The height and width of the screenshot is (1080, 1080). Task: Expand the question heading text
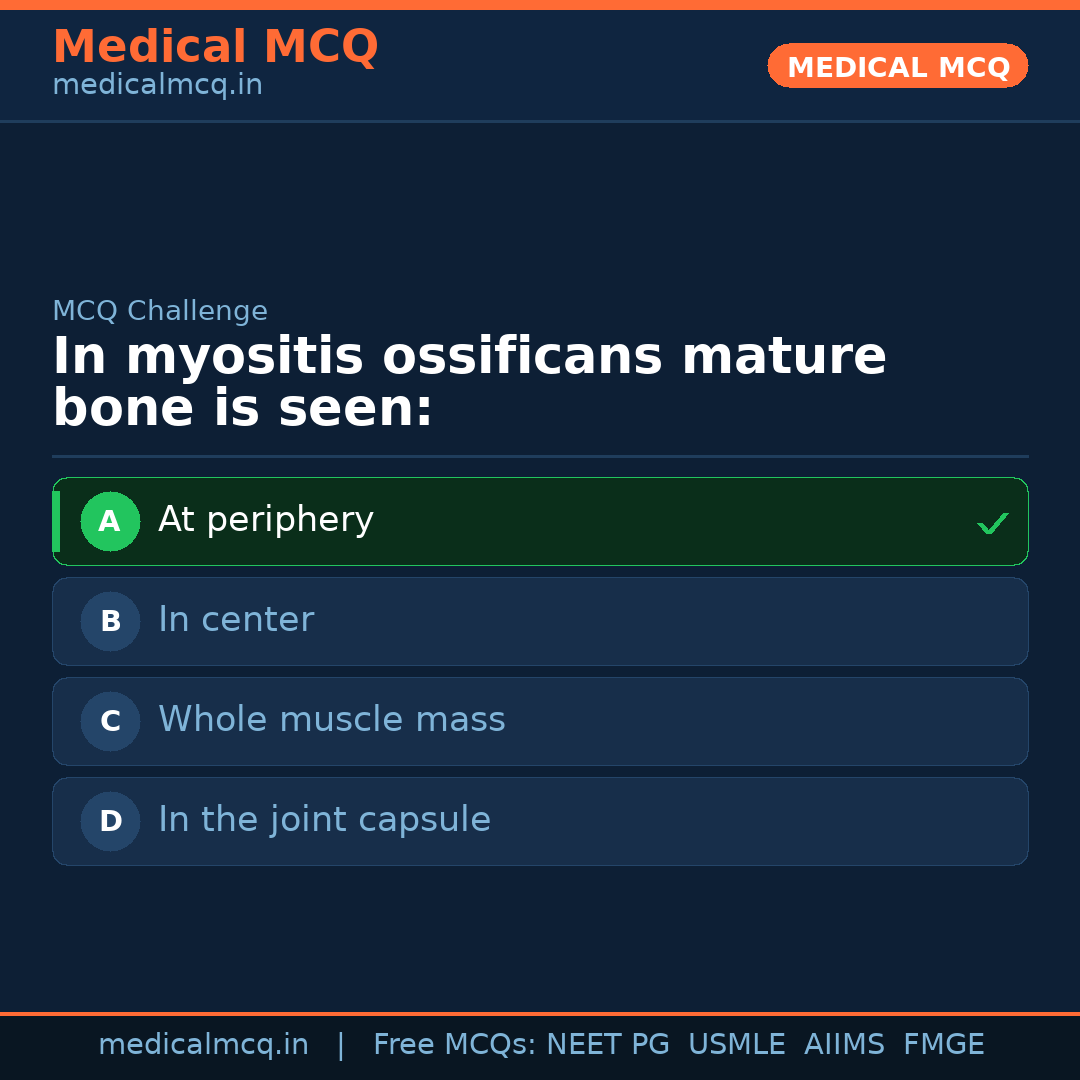tap(470, 380)
